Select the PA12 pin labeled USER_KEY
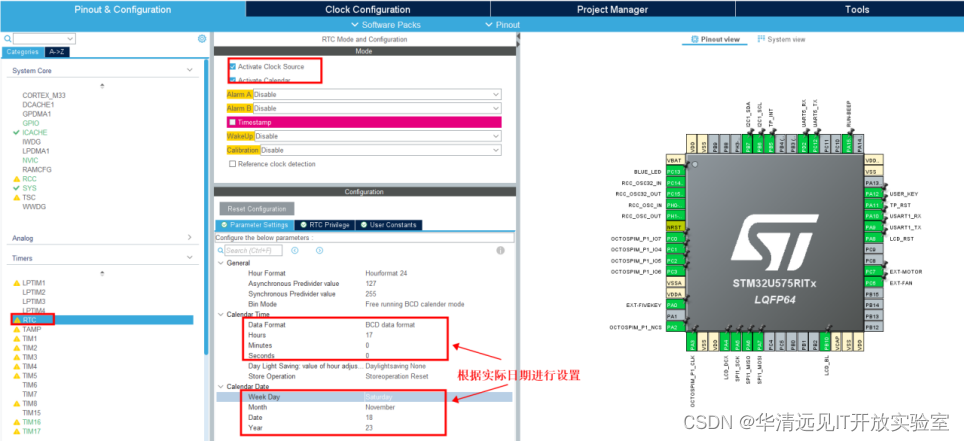Screen dimensions: 964x442 pyautogui.click(x=873, y=194)
